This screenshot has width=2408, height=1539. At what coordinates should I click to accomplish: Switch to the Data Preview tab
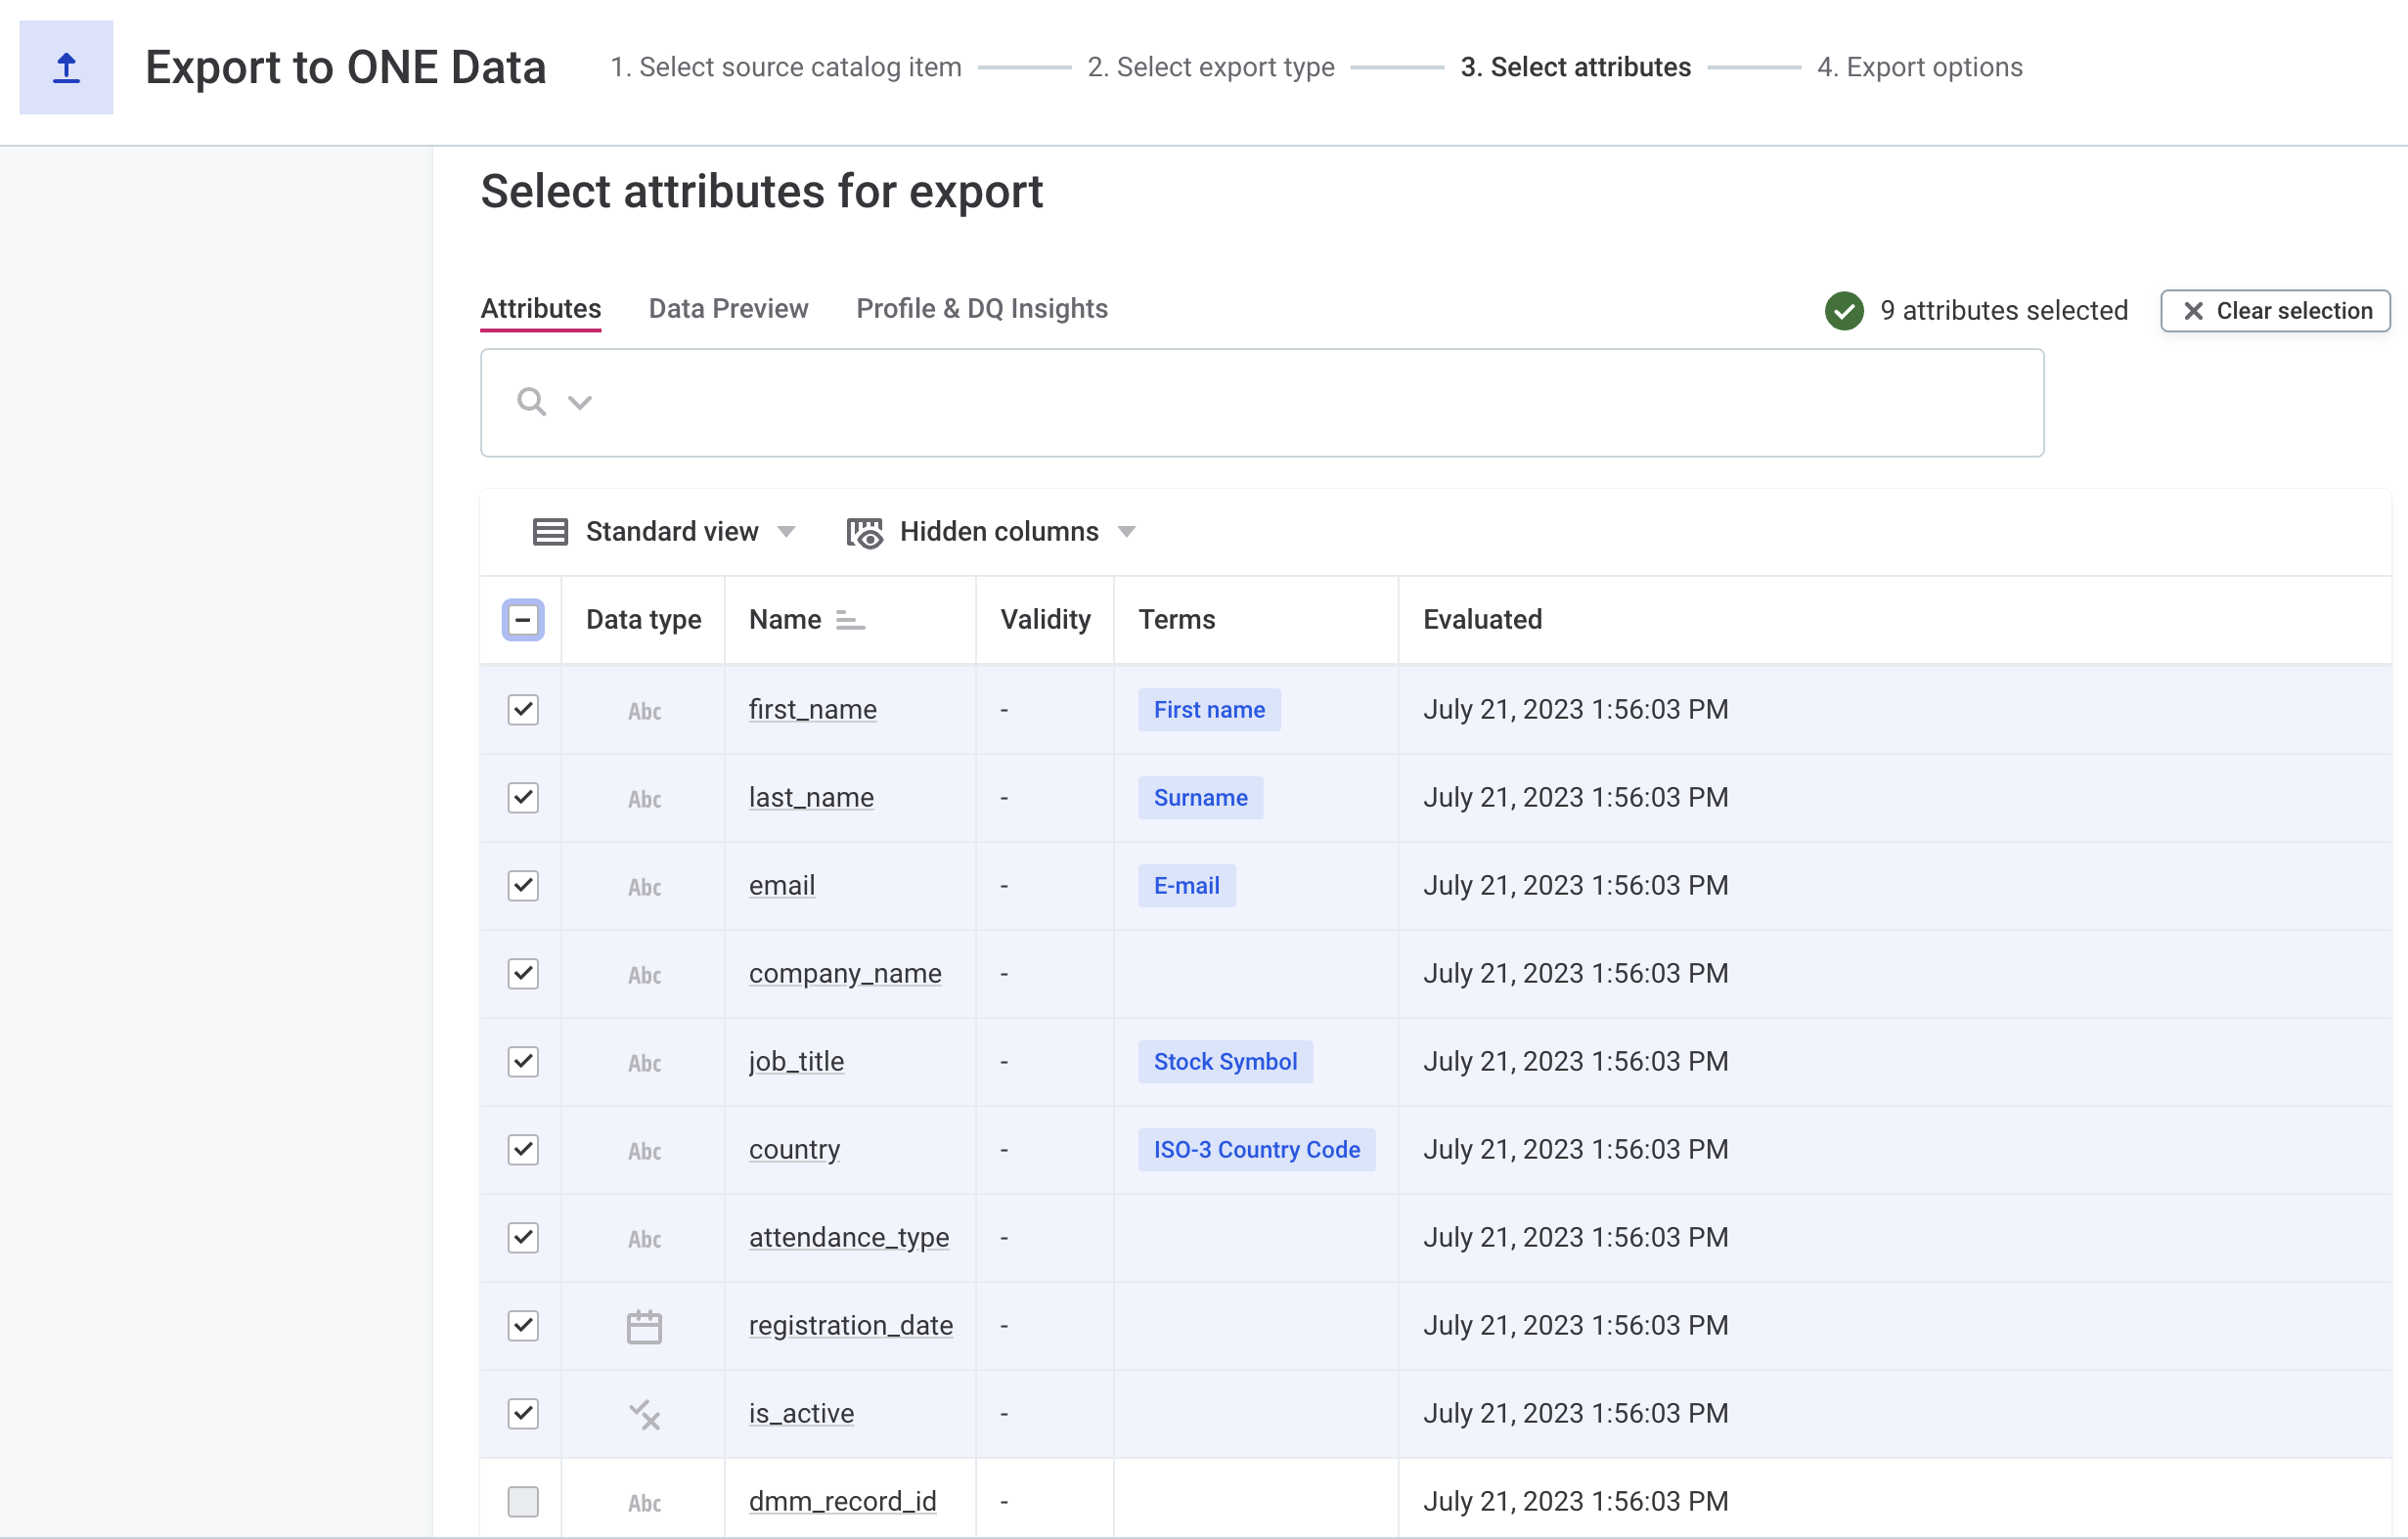(728, 309)
